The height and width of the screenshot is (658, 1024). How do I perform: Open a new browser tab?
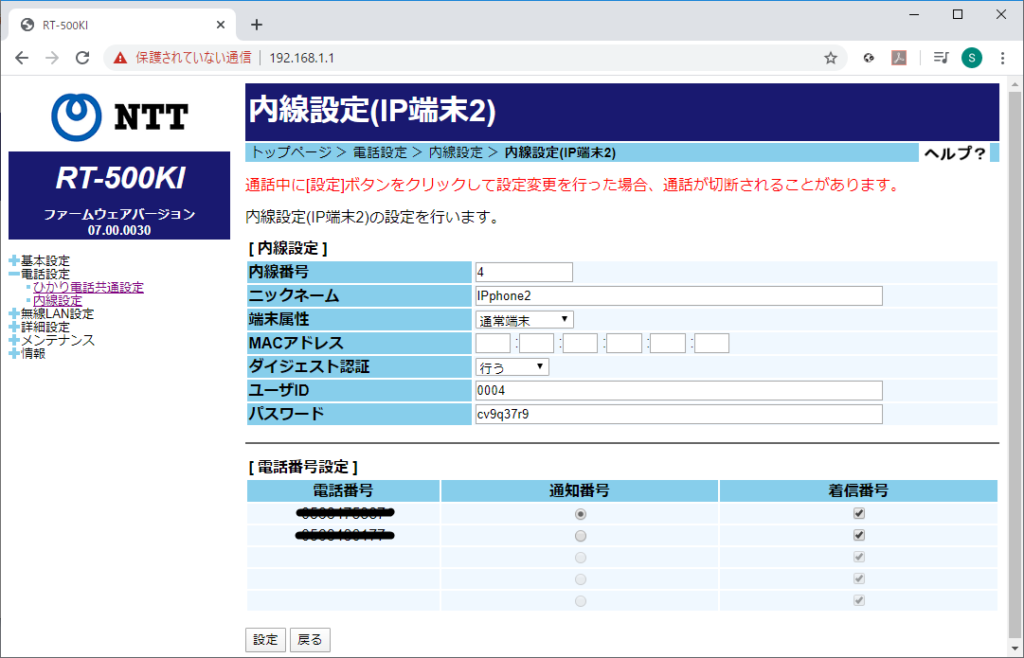(257, 25)
